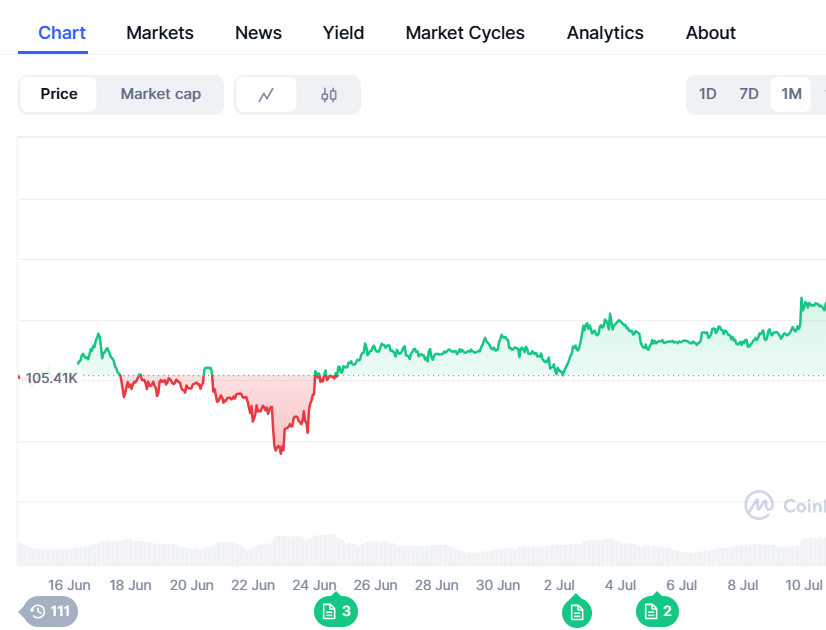Go to the News tab
The image size is (826, 630).
pyautogui.click(x=258, y=33)
